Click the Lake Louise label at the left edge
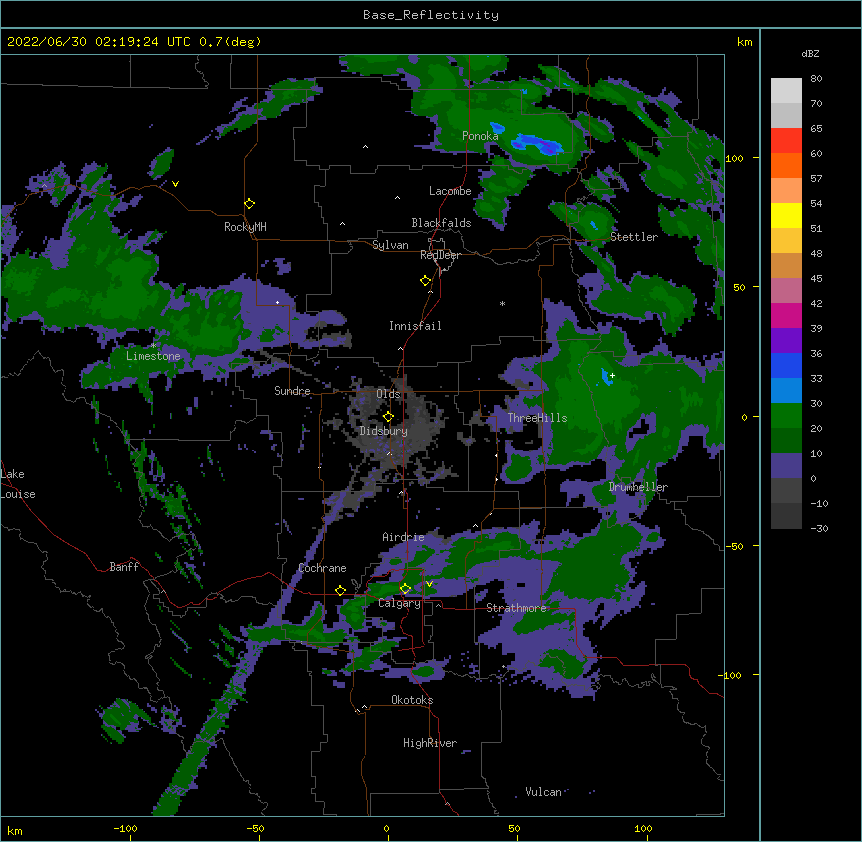Viewport: 862px width, 842px height. (18, 484)
